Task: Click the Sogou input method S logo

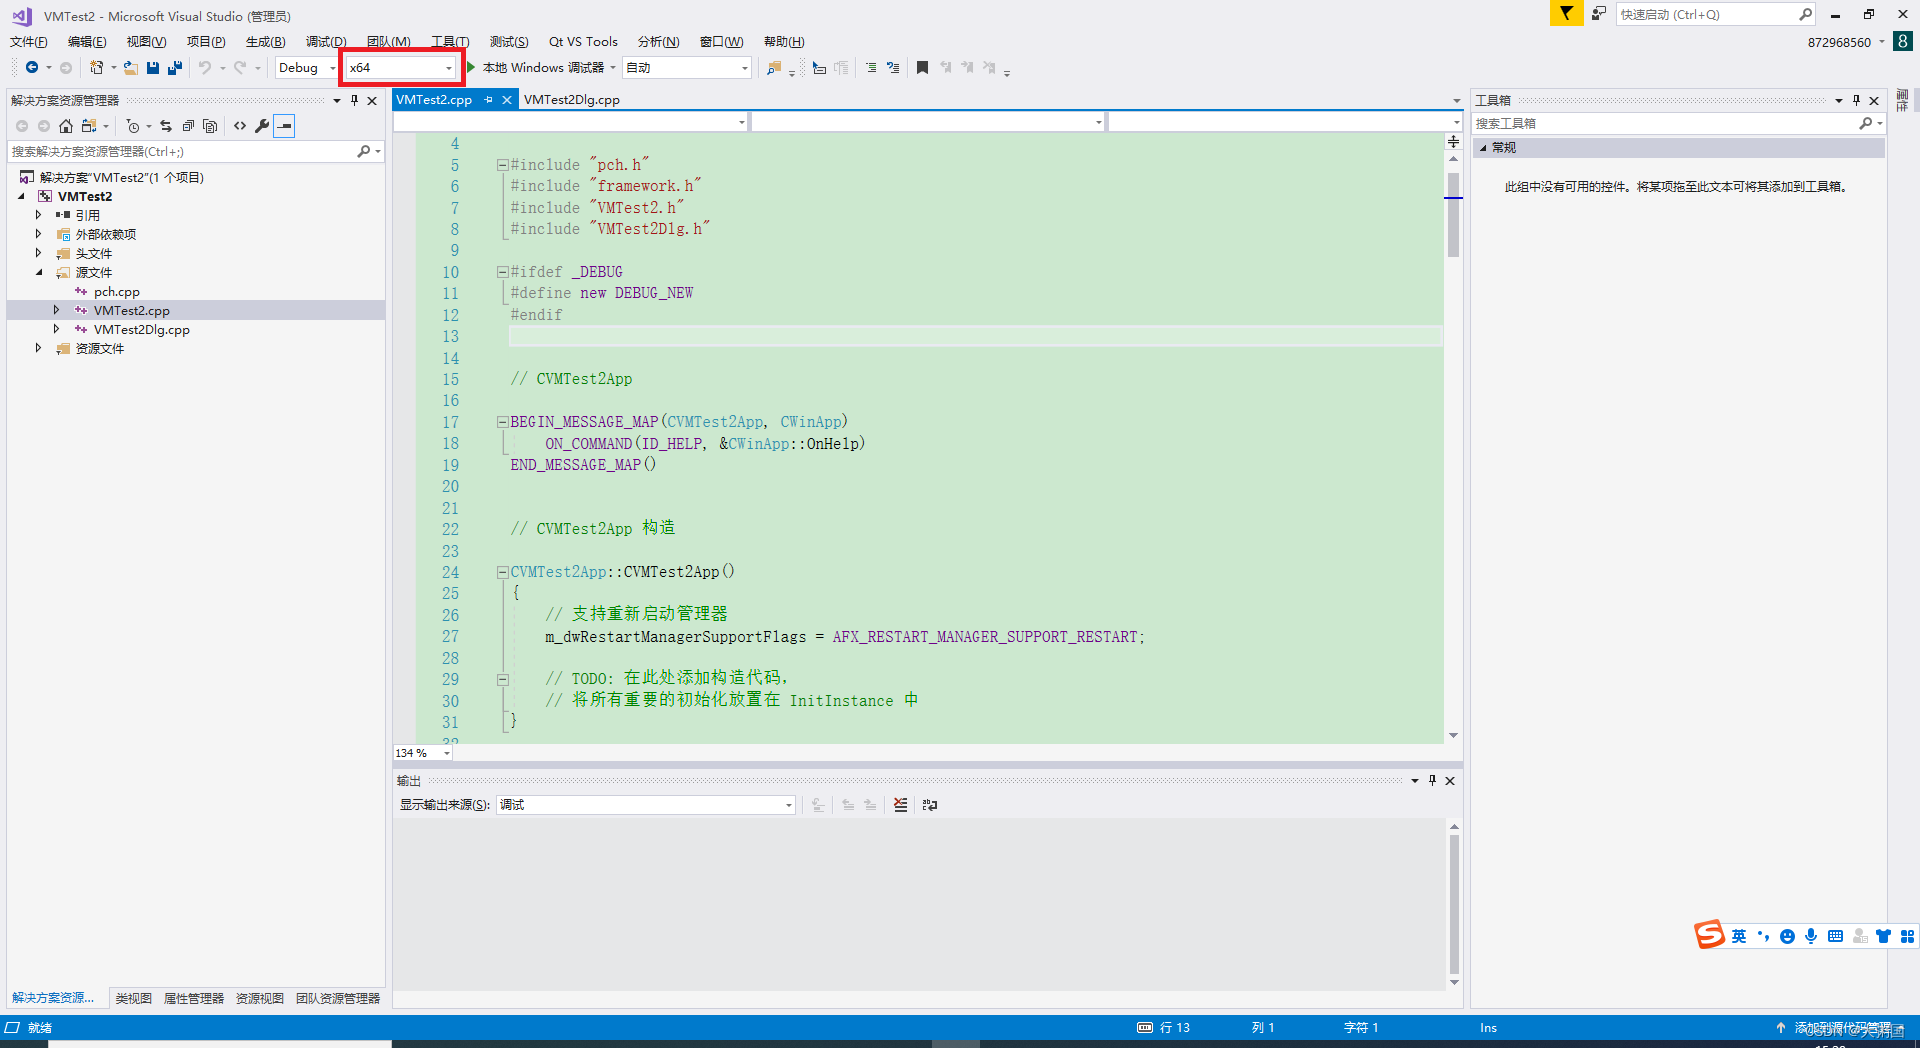Action: (1709, 935)
